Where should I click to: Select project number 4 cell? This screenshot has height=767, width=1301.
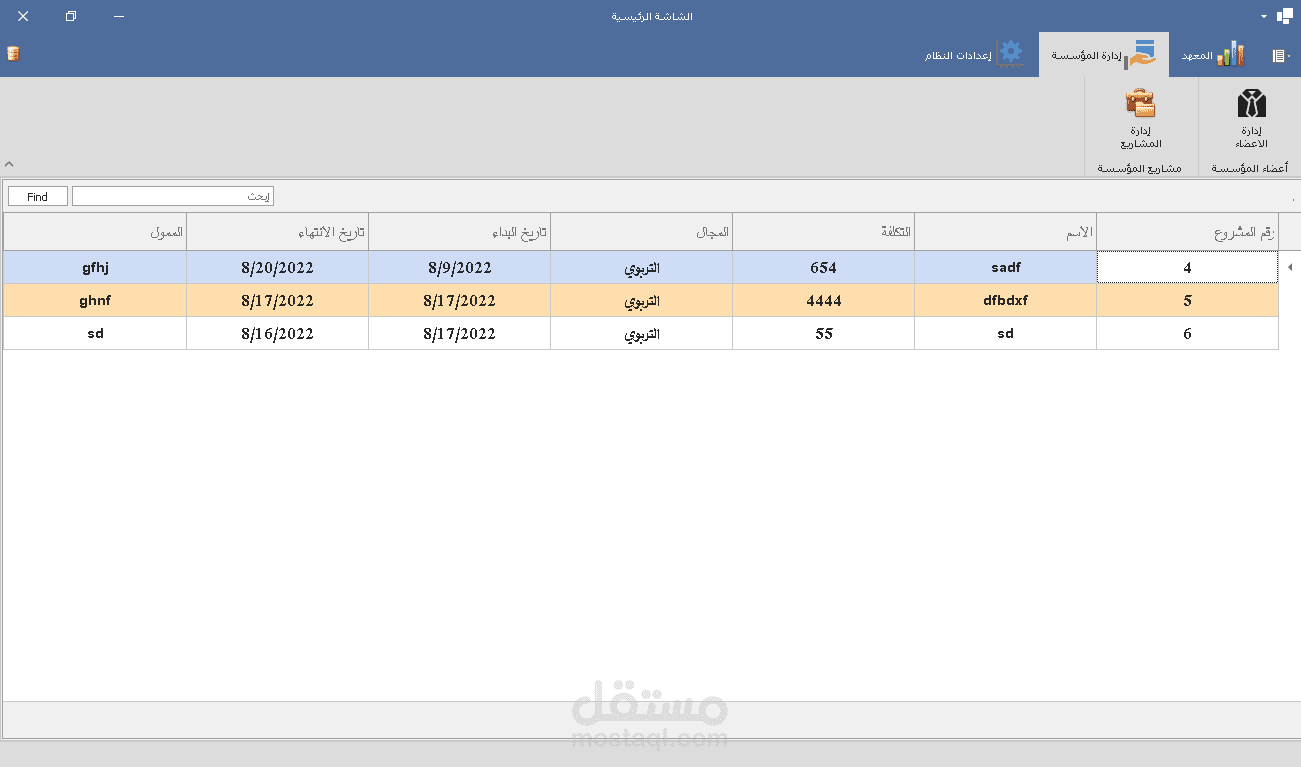[x=1187, y=268]
